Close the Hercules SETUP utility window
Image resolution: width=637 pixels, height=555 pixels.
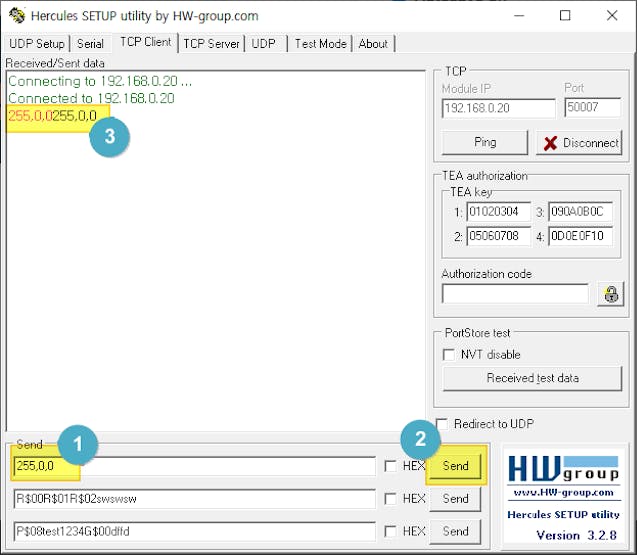(x=612, y=16)
